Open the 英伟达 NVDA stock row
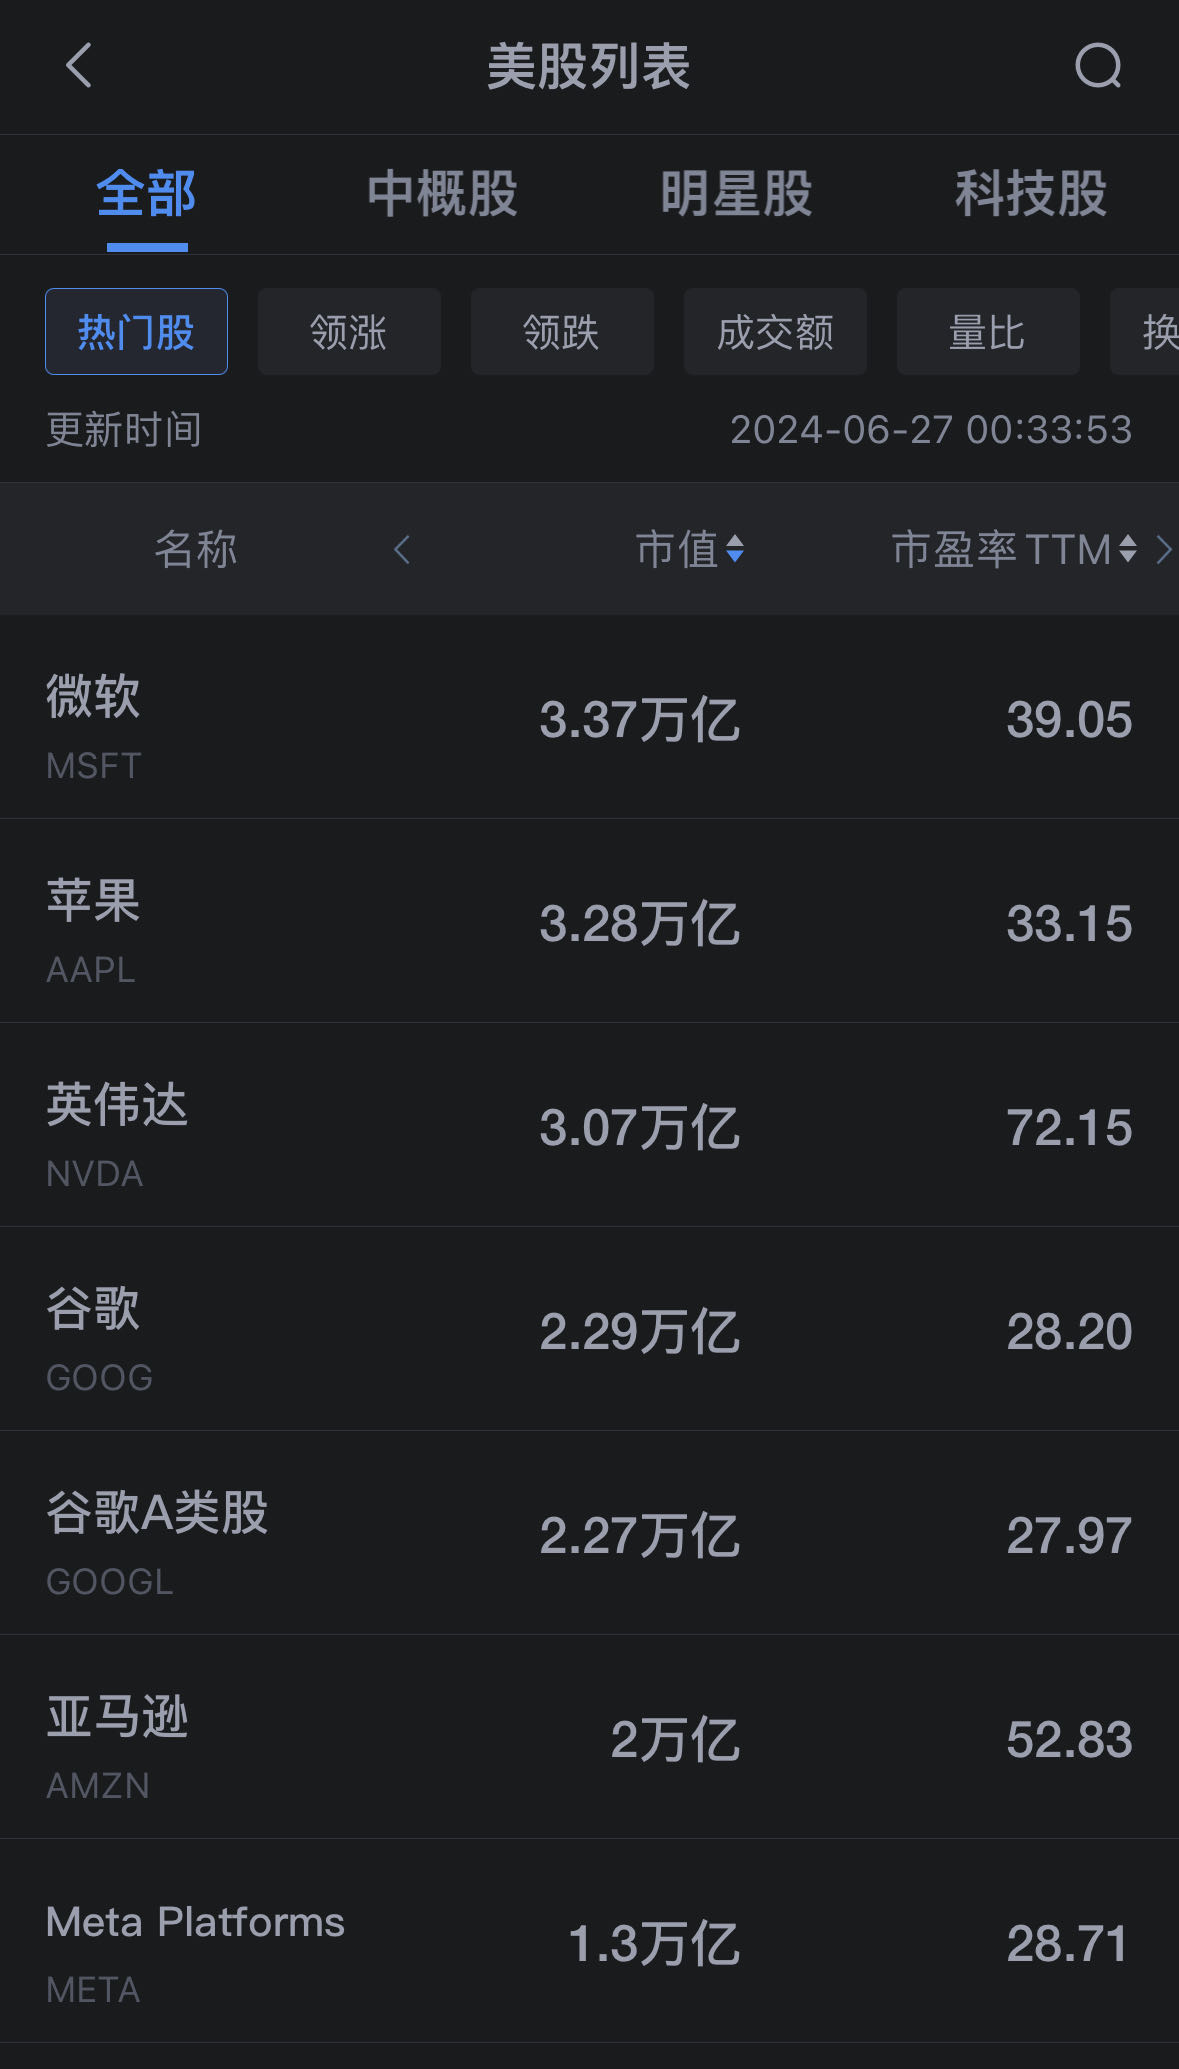The image size is (1179, 2069). [589, 1127]
